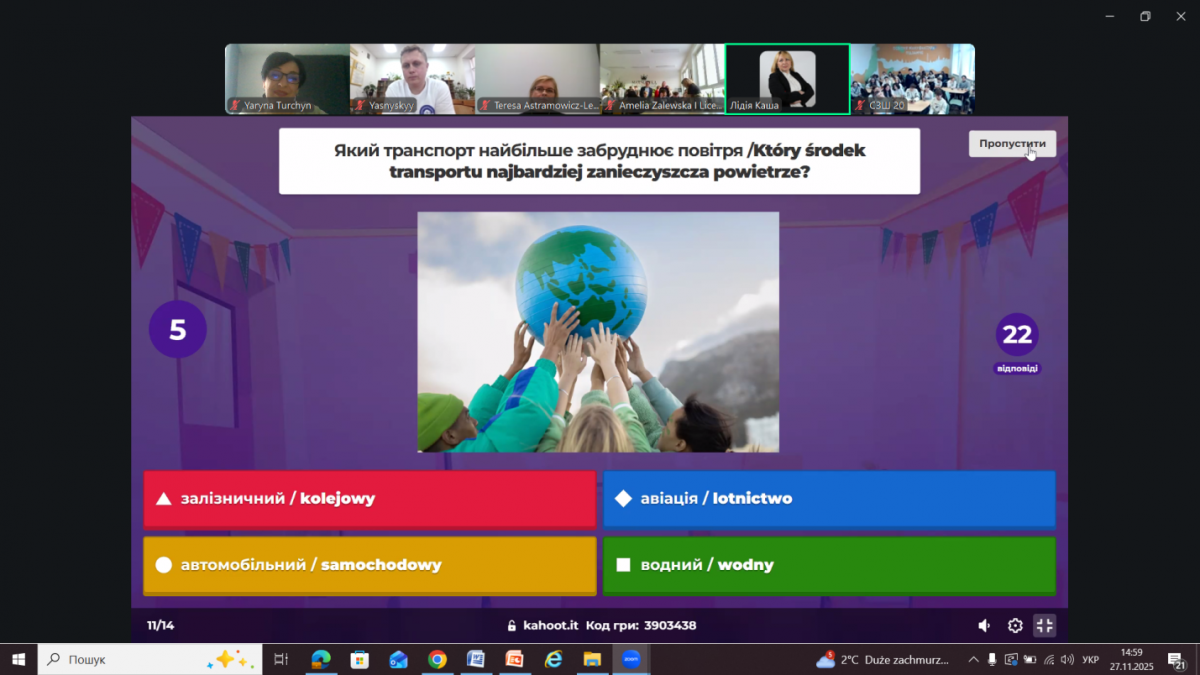The height and width of the screenshot is (675, 1200).
Task: Open Microsoft Store from taskbar
Action: 360,659
